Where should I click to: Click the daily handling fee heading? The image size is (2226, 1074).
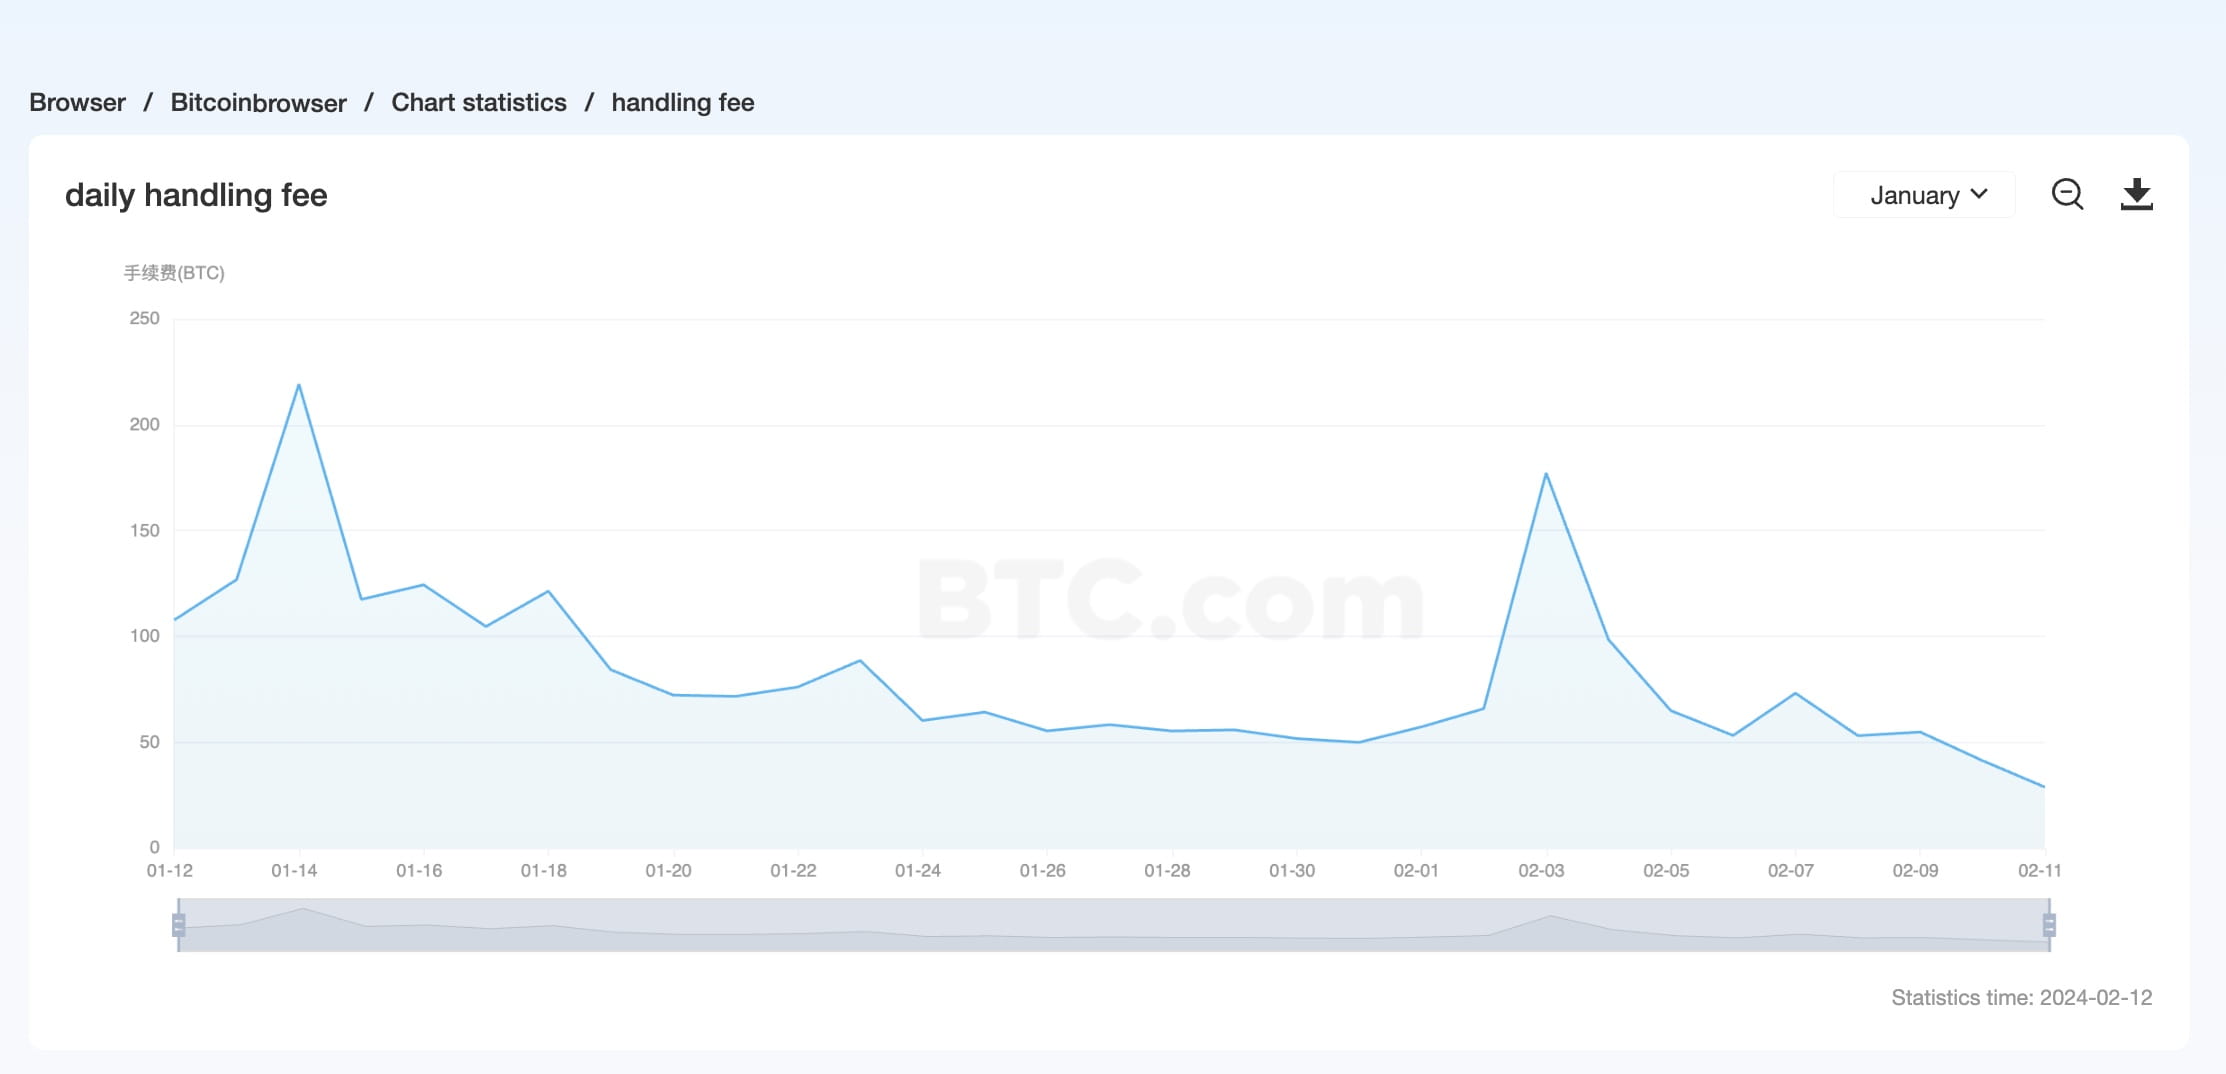click(x=196, y=195)
